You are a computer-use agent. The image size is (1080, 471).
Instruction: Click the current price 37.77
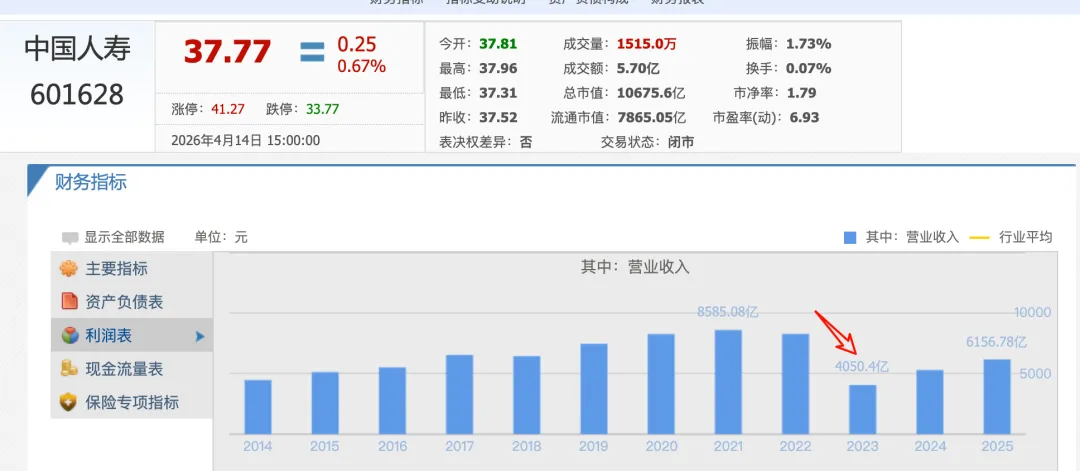click(x=227, y=52)
